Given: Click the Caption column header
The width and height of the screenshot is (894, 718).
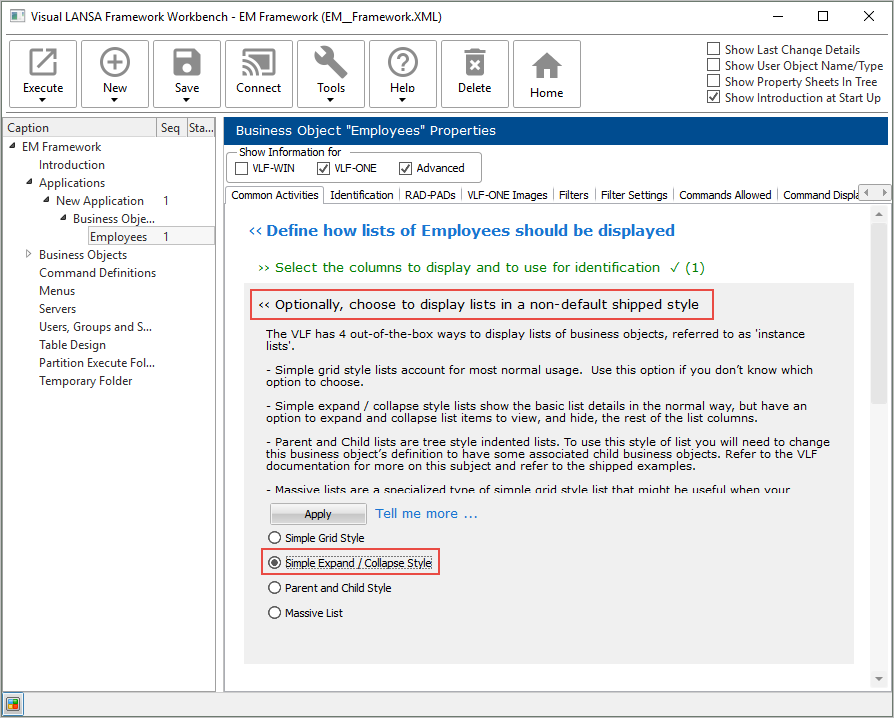Looking at the screenshot, I should (x=80, y=128).
